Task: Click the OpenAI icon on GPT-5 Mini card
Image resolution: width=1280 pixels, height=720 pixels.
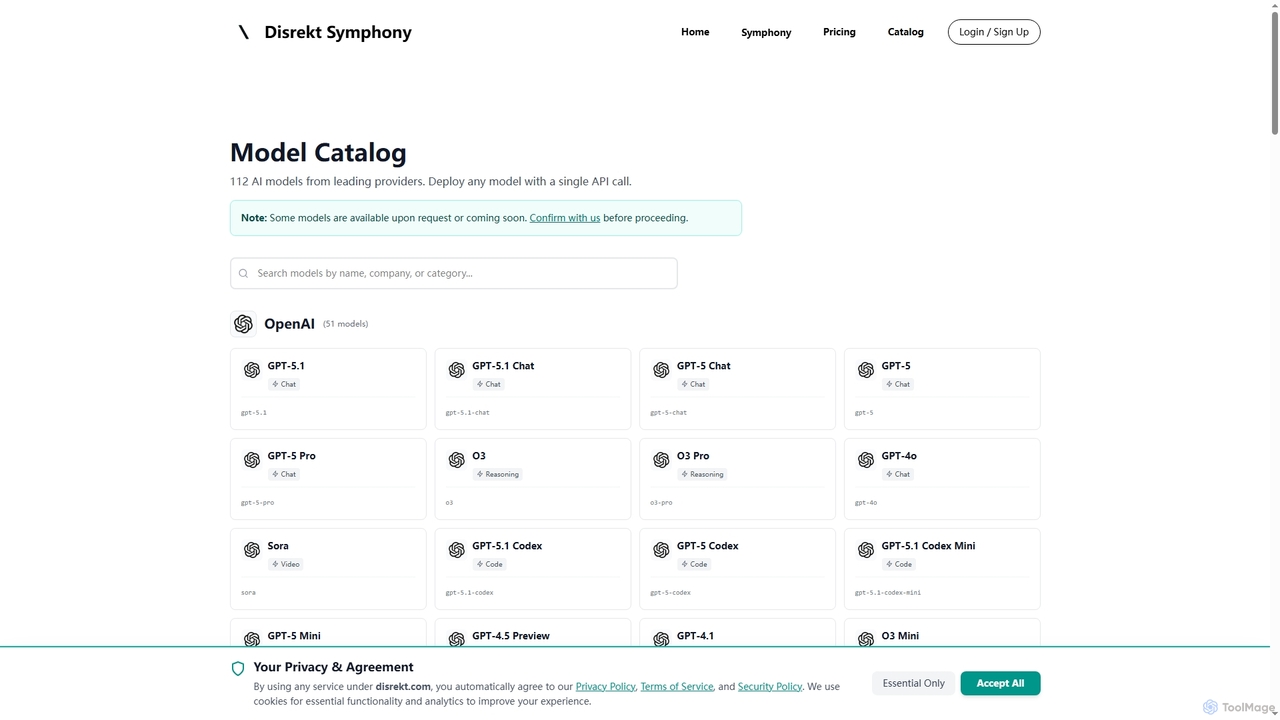Action: click(252, 639)
